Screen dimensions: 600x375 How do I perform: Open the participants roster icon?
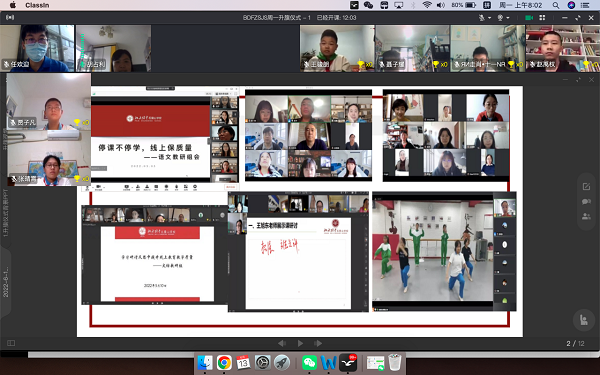(x=586, y=216)
